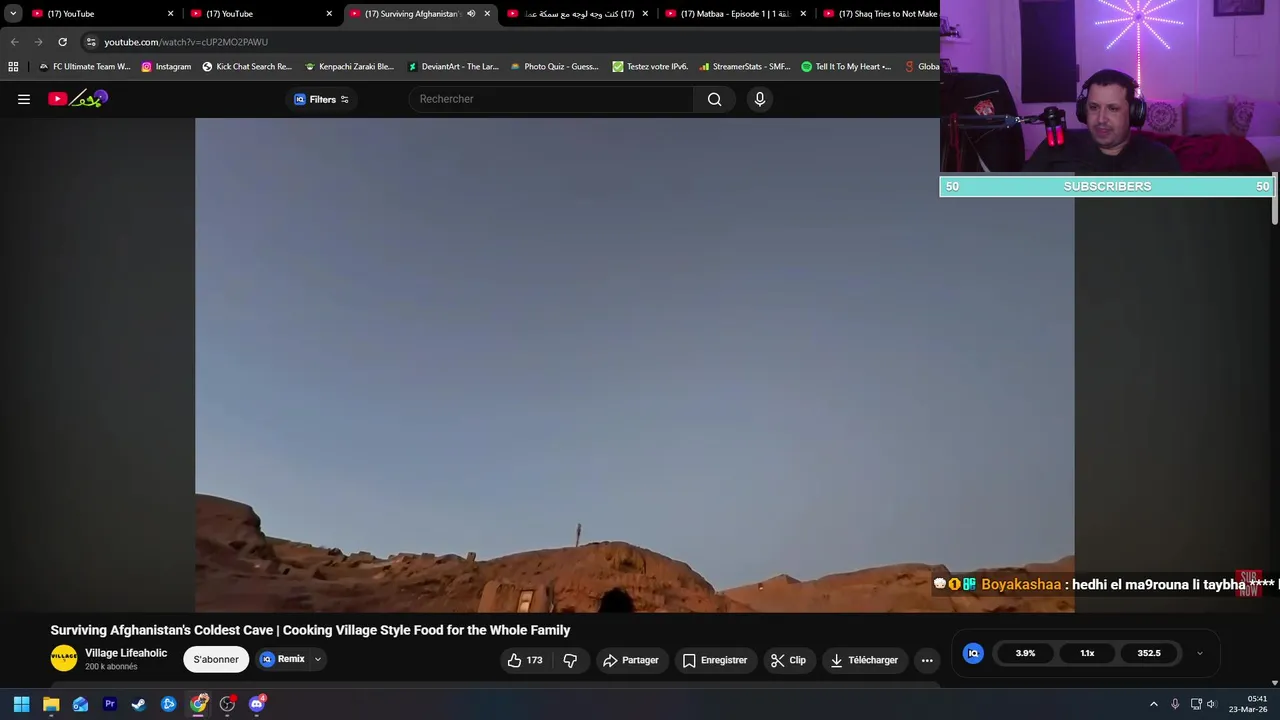This screenshot has height=720, width=1280.
Task: Open the Instagram bookmark
Action: coord(166,67)
